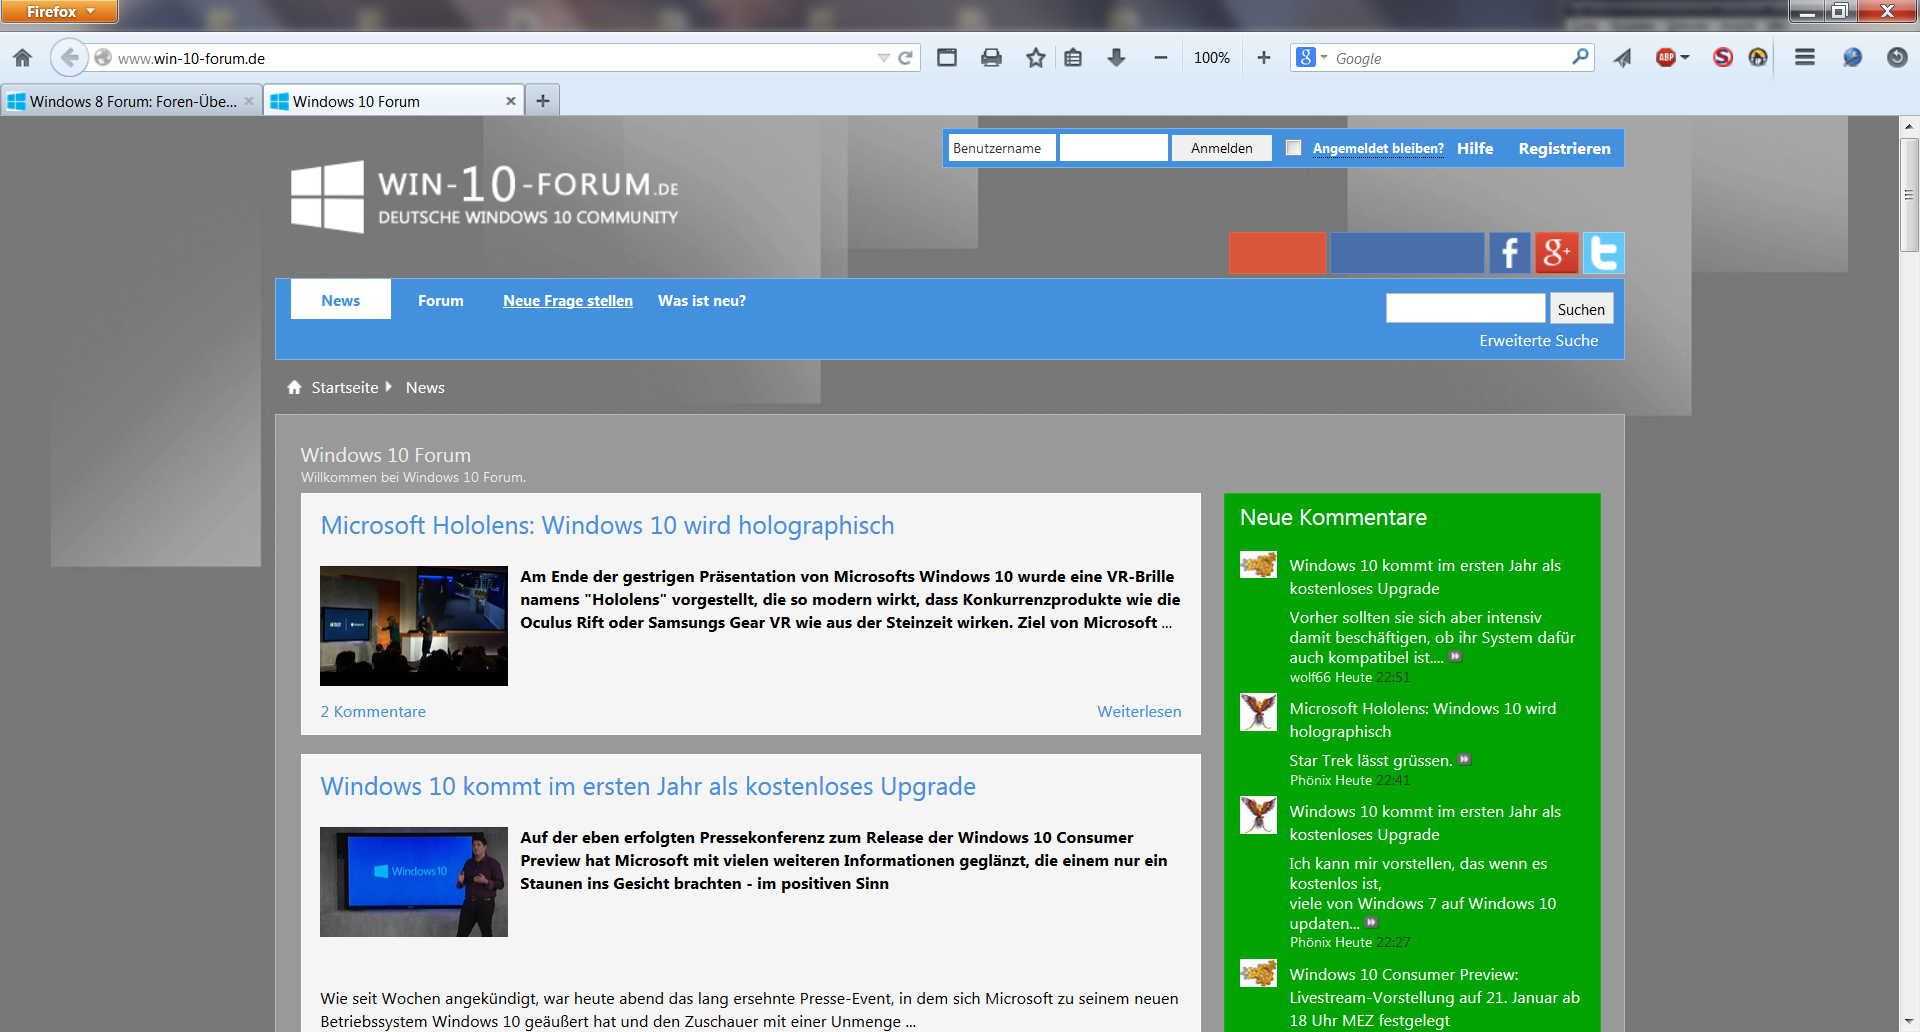Open the Startseite breadcrumb link
1920x1032 pixels.
pos(344,387)
